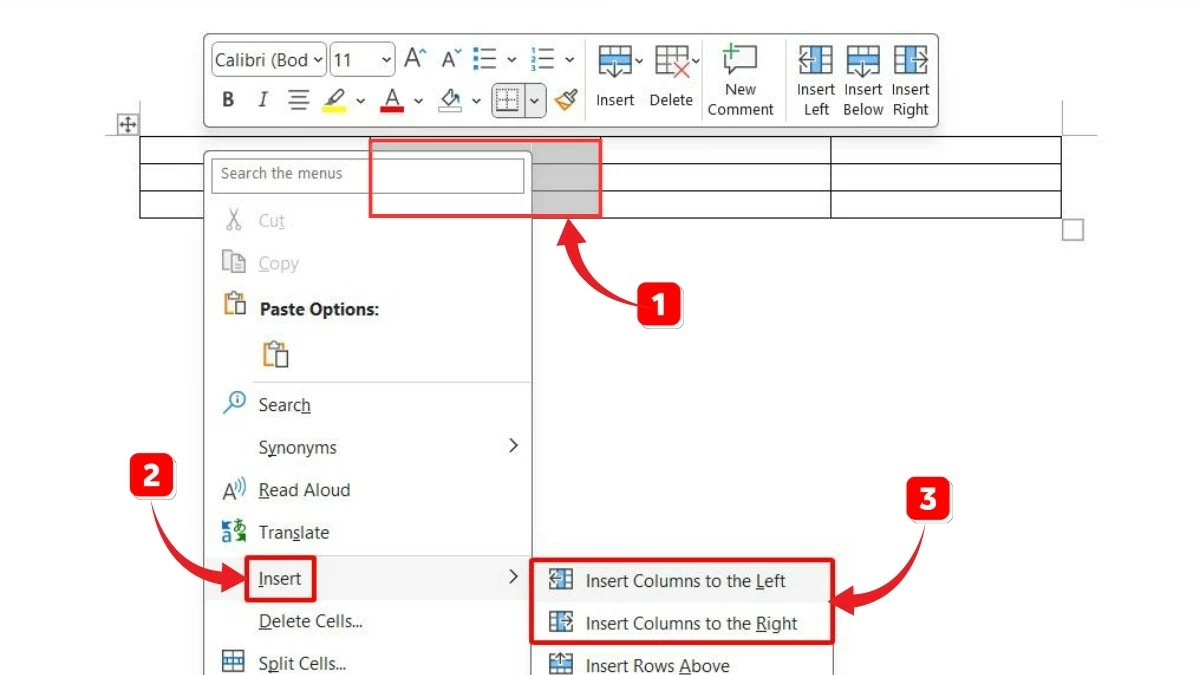
Task: Select Insert Columns to the Left
Action: (x=682, y=581)
